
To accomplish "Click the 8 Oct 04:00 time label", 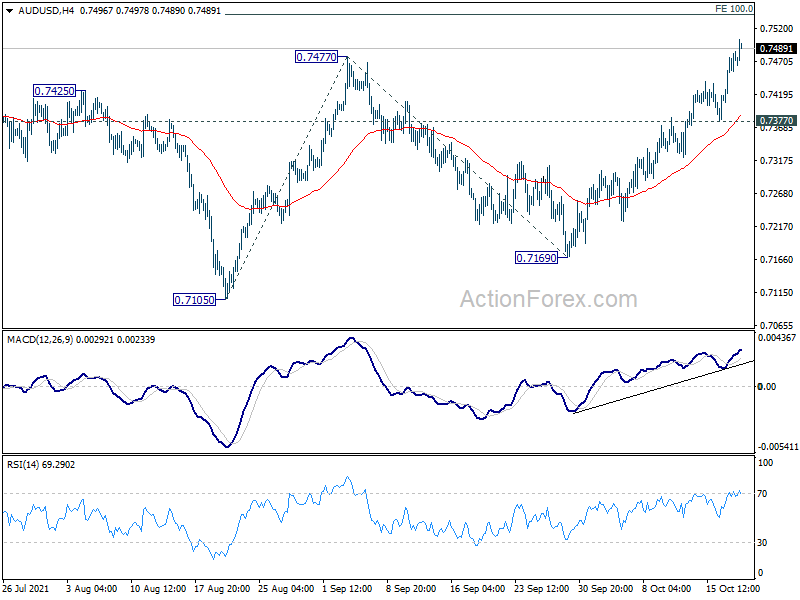I will (666, 588).
